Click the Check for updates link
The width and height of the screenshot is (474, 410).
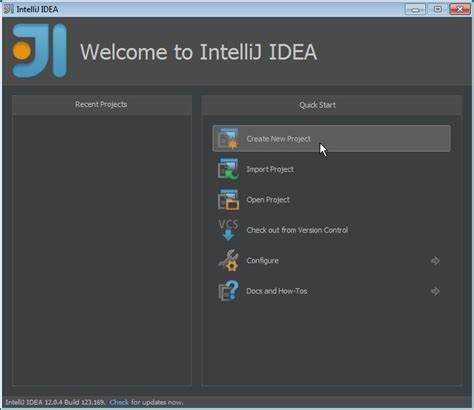(119, 402)
